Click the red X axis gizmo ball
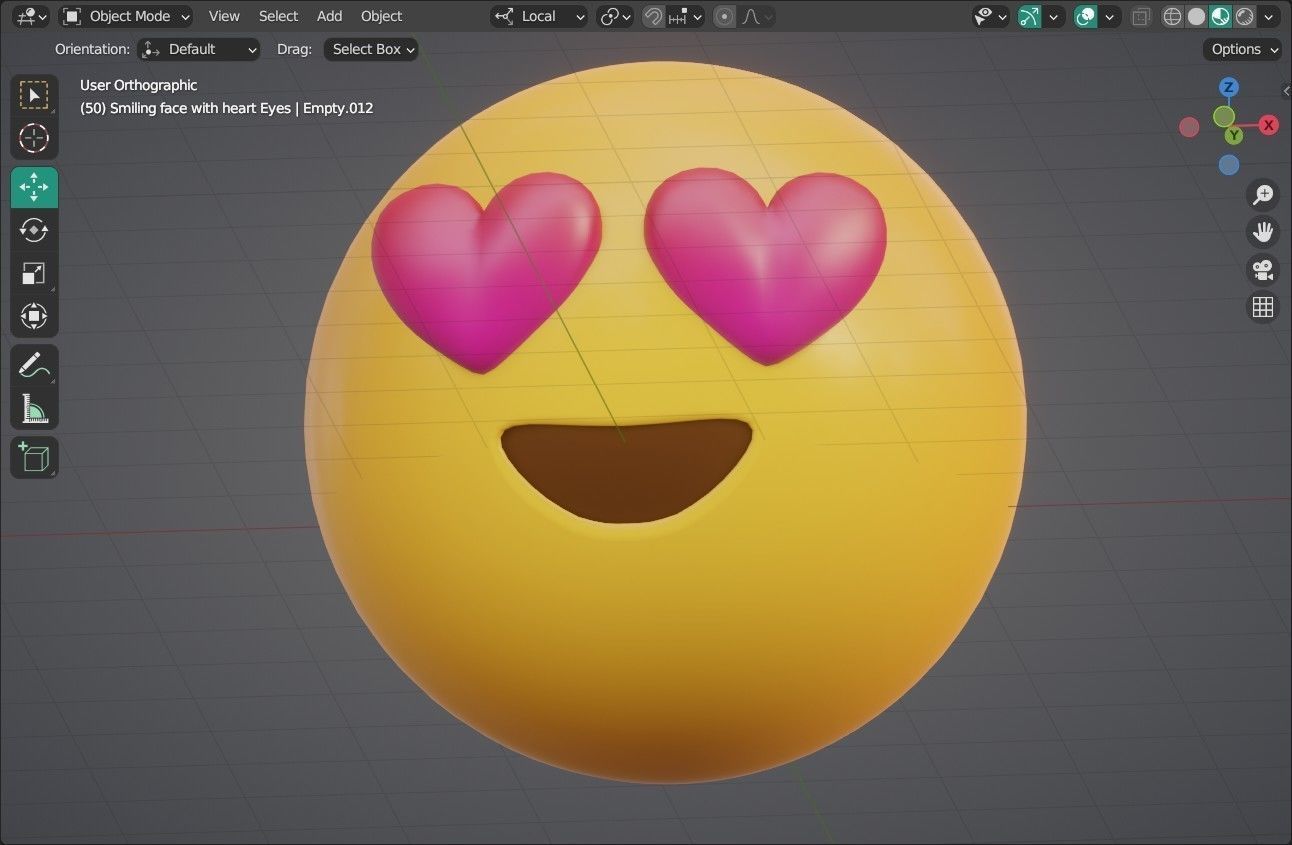Viewport: 1292px width, 845px height. coord(1268,125)
